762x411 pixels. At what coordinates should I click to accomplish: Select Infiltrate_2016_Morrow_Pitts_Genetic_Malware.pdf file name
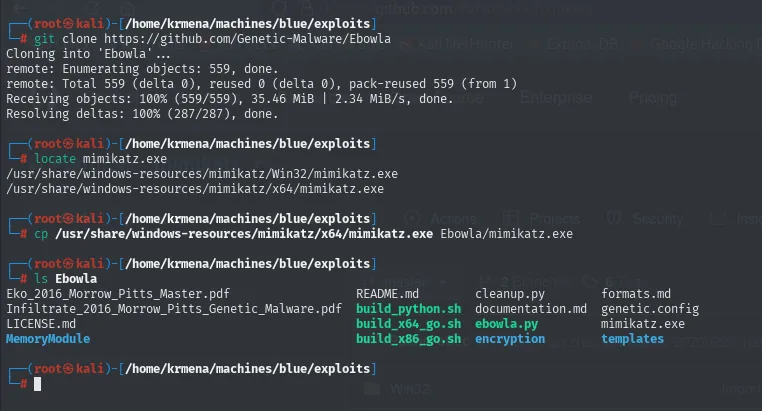pos(174,309)
